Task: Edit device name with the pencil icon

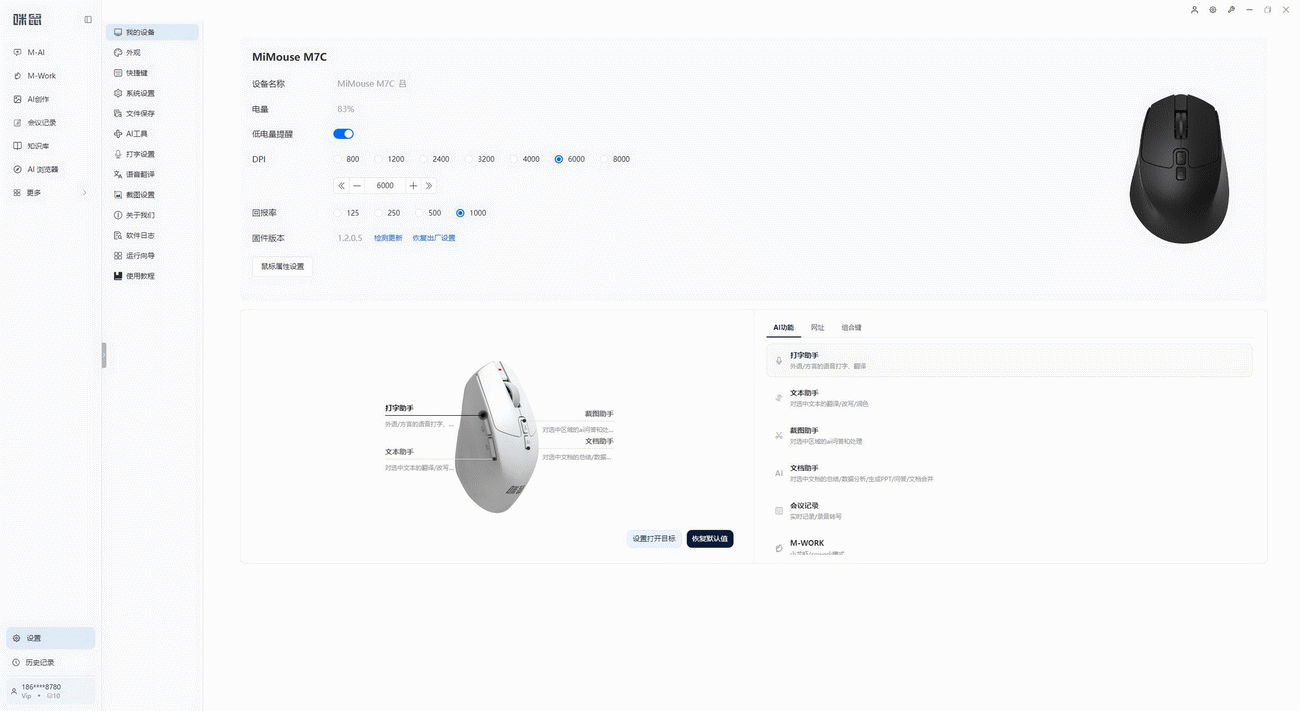Action: tap(403, 84)
